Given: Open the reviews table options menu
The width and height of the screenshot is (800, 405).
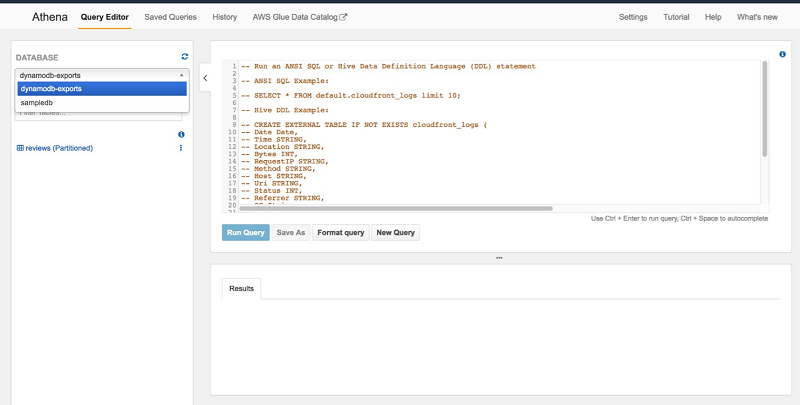Looking at the screenshot, I should (181, 148).
